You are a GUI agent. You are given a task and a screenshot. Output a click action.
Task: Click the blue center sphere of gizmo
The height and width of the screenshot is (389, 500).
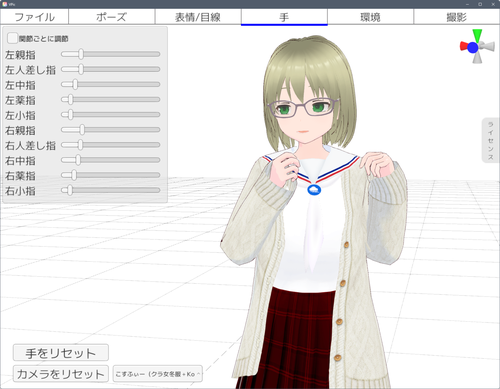point(473,48)
